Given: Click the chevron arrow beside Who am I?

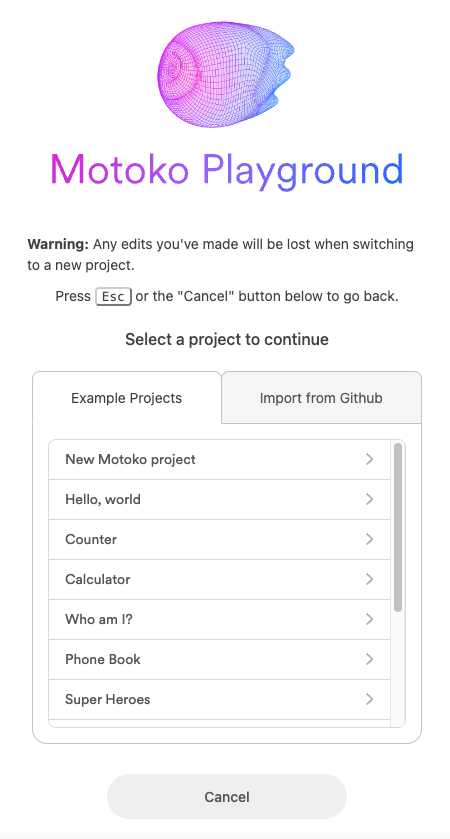Looking at the screenshot, I should point(369,619).
